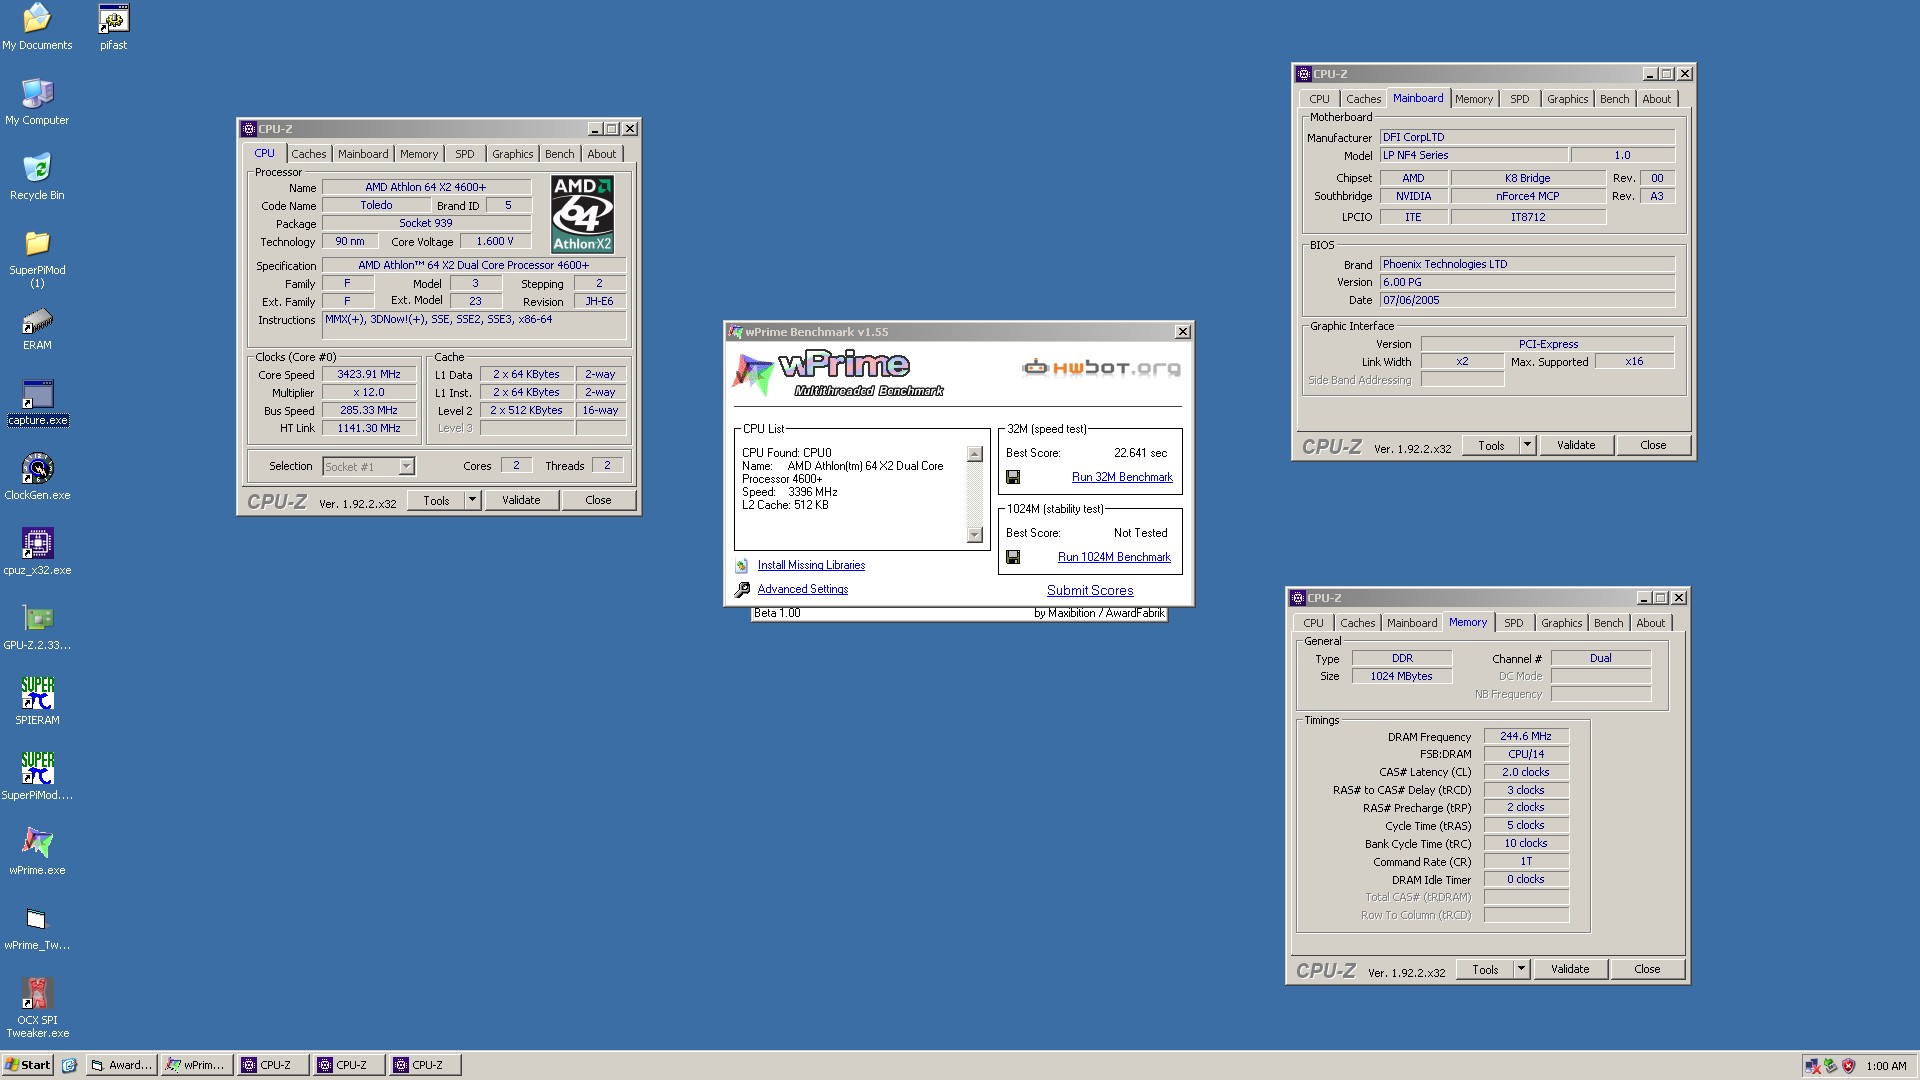The height and width of the screenshot is (1080, 1920).
Task: Click Tools button in CPU tab window
Action: pos(436,500)
